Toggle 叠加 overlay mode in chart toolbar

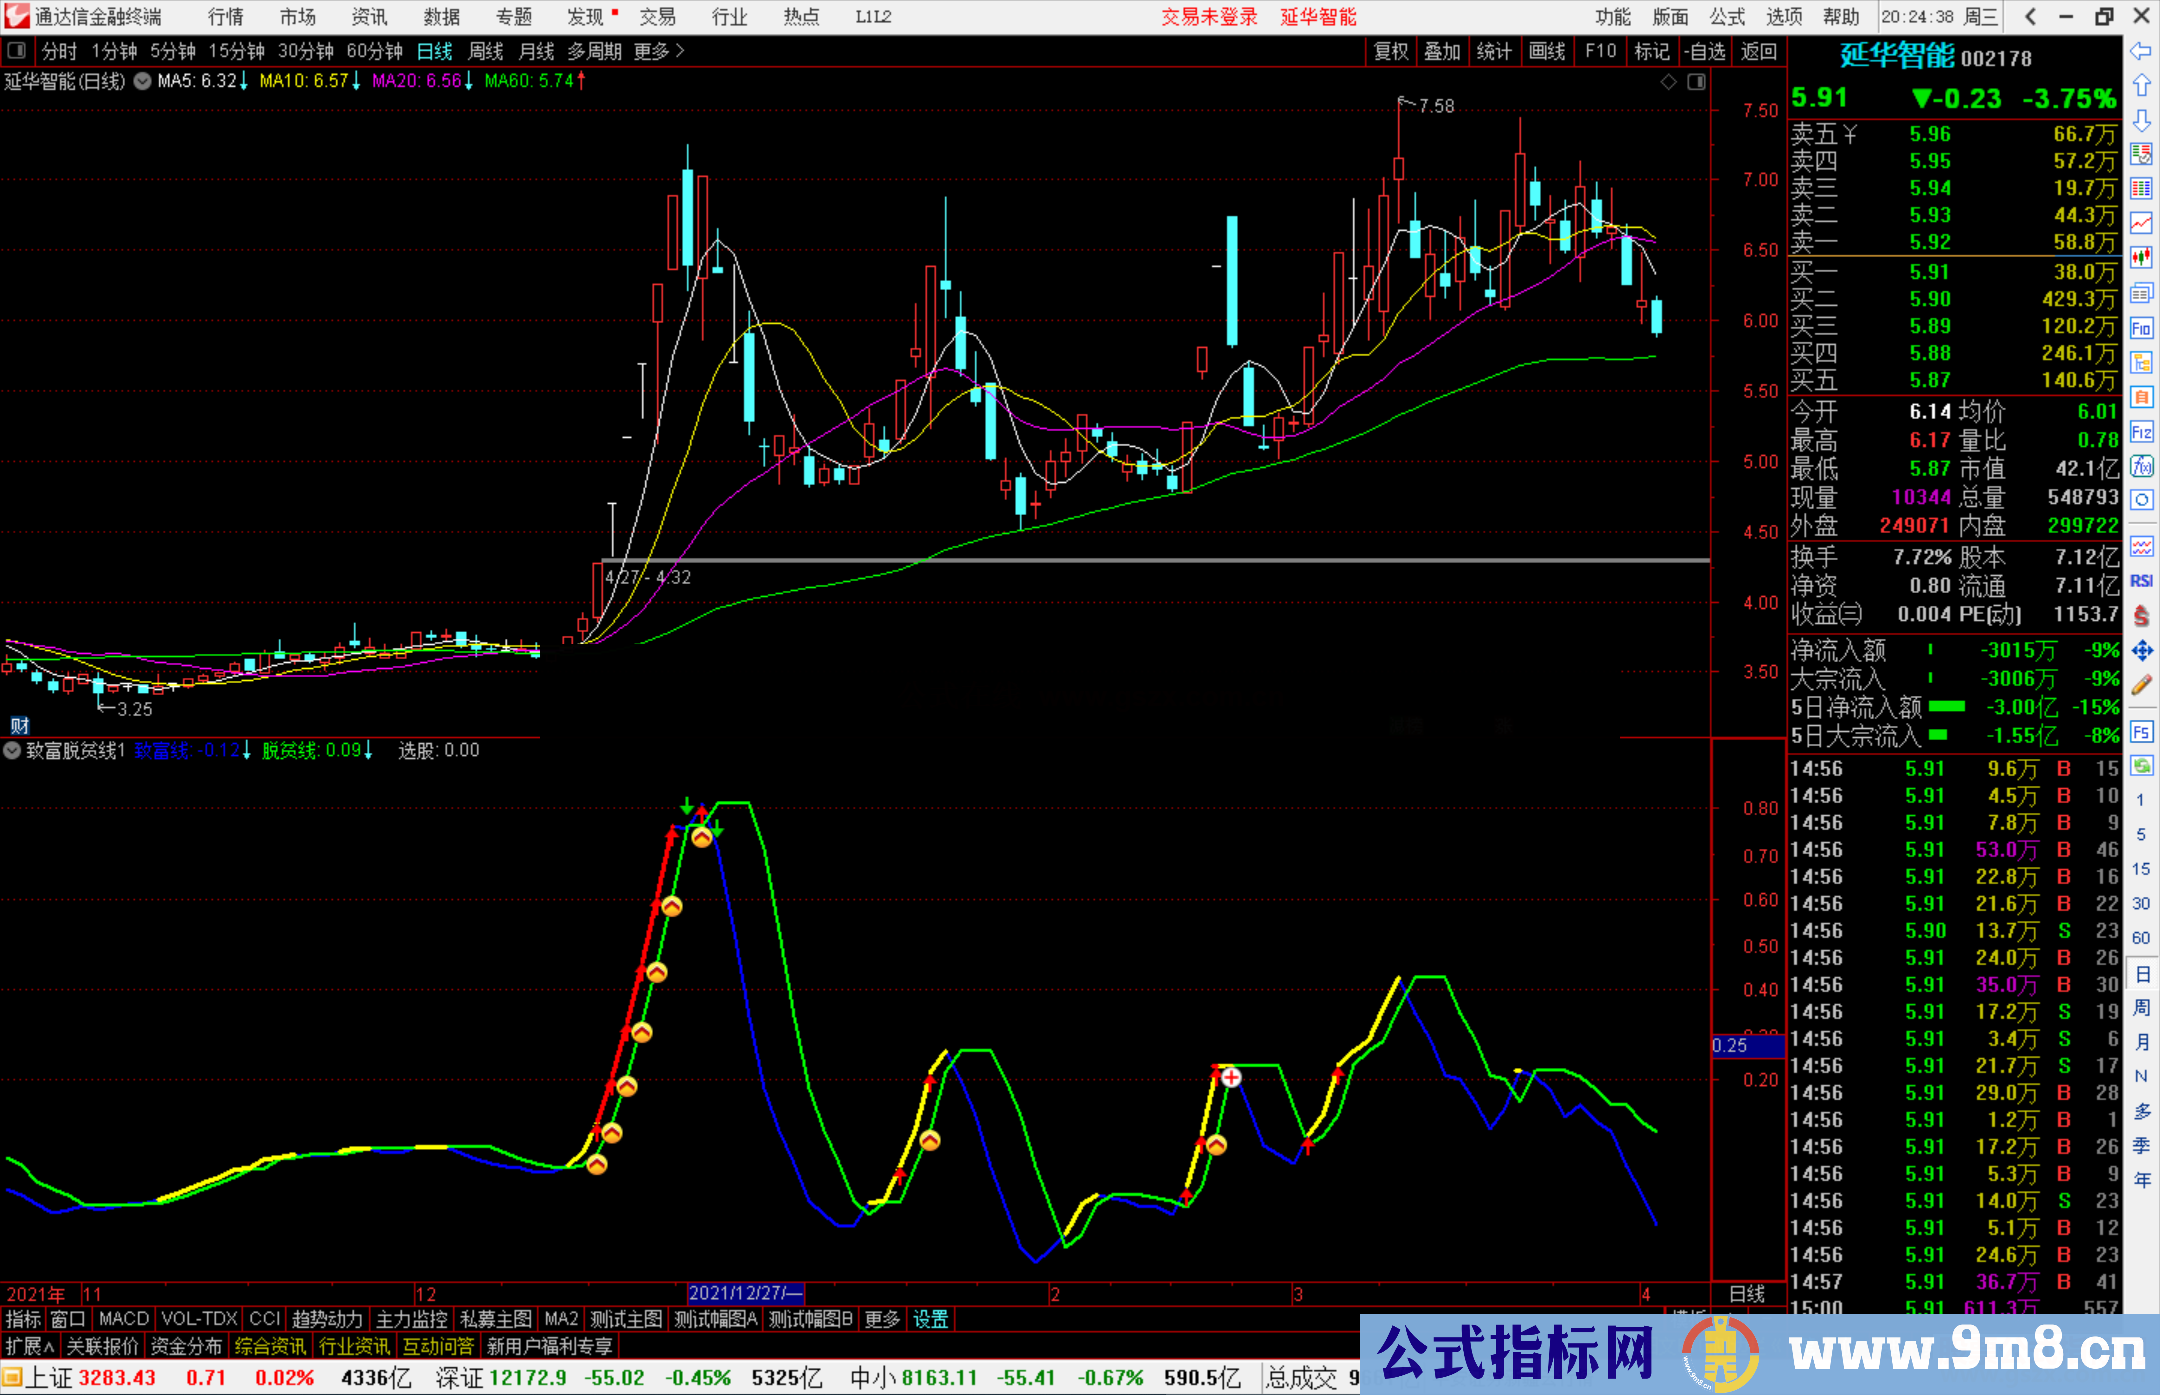click(x=1443, y=51)
